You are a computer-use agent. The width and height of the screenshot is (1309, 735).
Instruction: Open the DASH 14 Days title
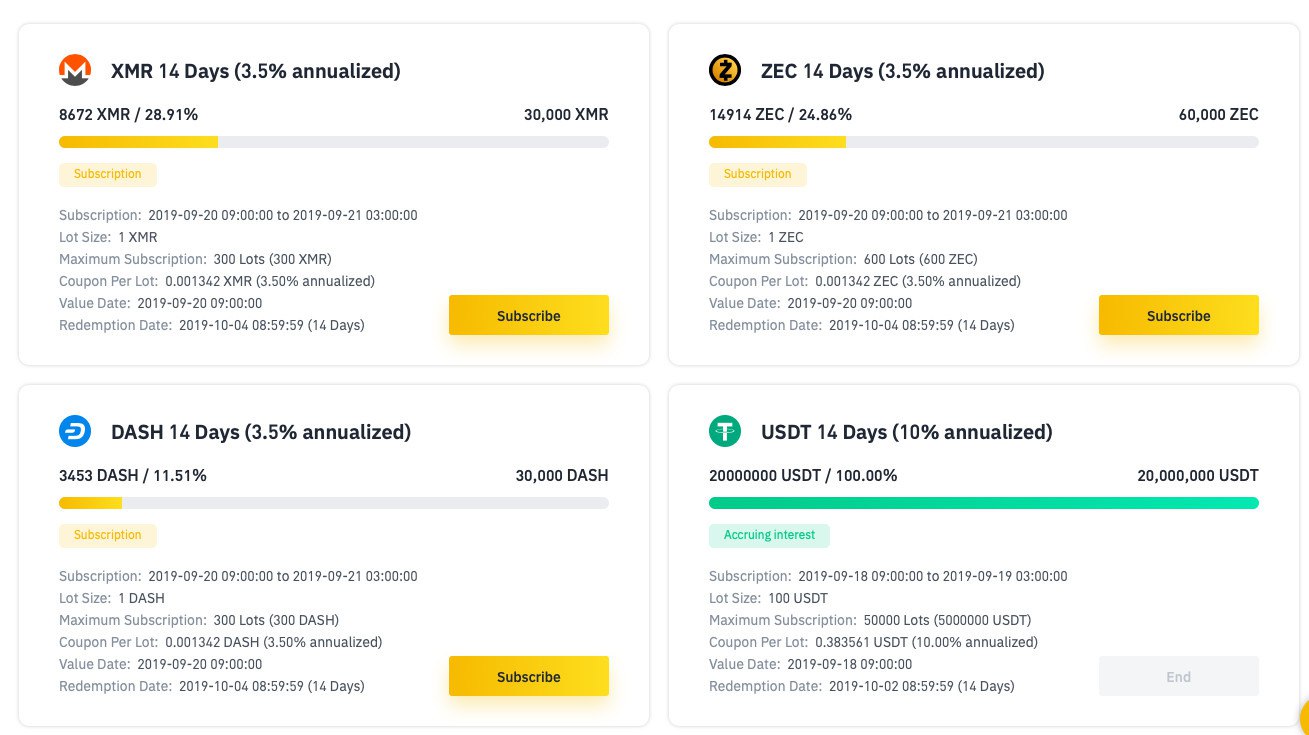(261, 432)
